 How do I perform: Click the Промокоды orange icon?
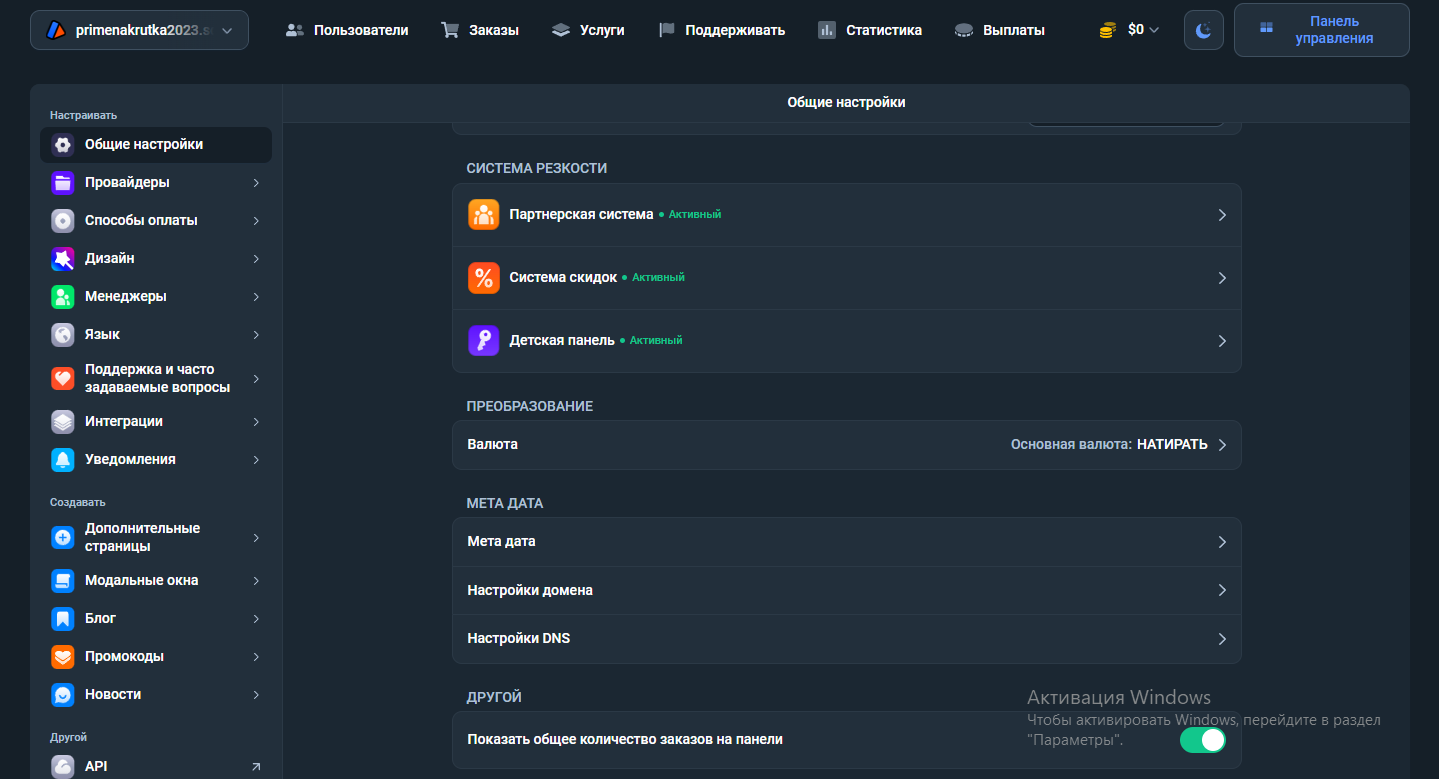pos(63,657)
